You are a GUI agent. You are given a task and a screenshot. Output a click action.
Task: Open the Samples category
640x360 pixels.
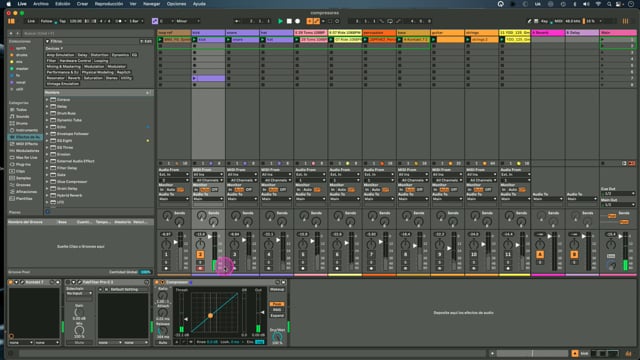[x=22, y=178]
